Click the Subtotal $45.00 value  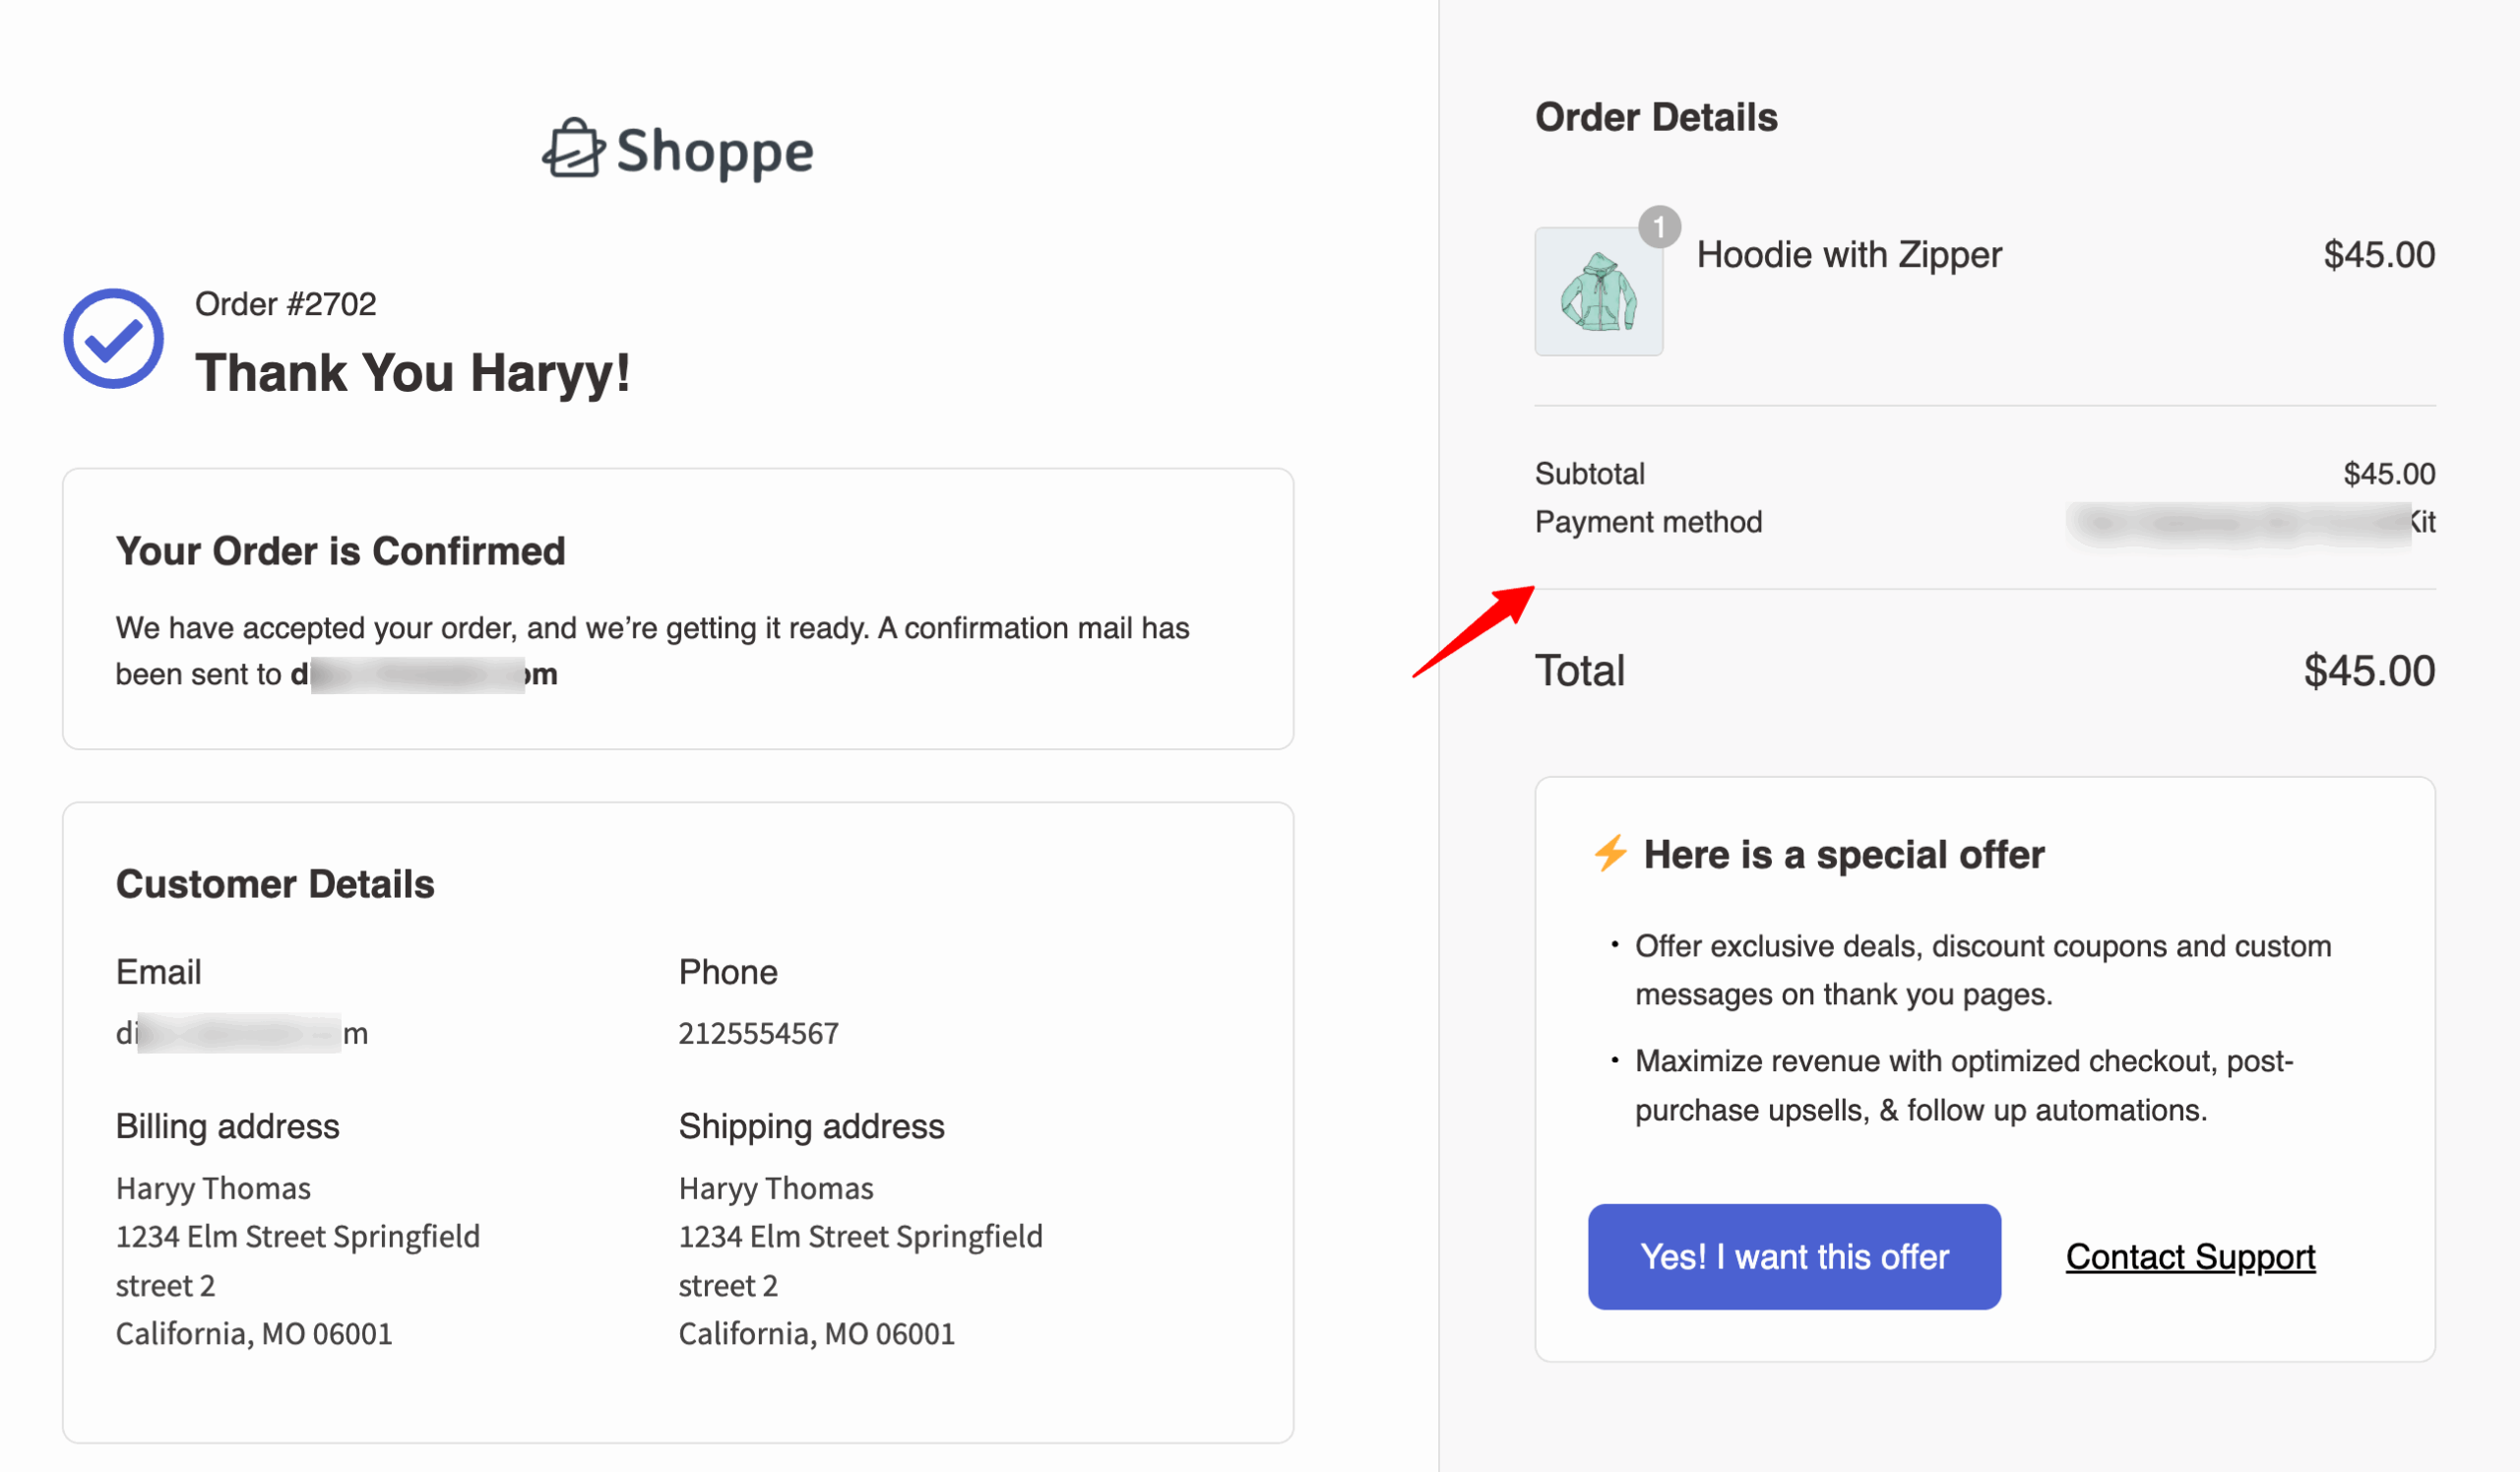2389,474
